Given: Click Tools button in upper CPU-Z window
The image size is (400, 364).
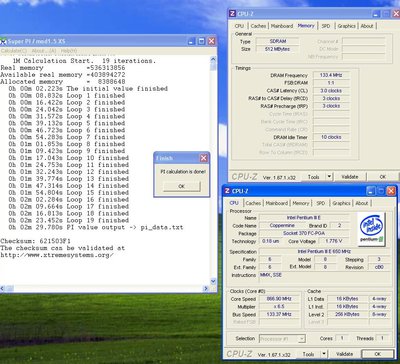Looking at the screenshot, I should pyautogui.click(x=313, y=177).
